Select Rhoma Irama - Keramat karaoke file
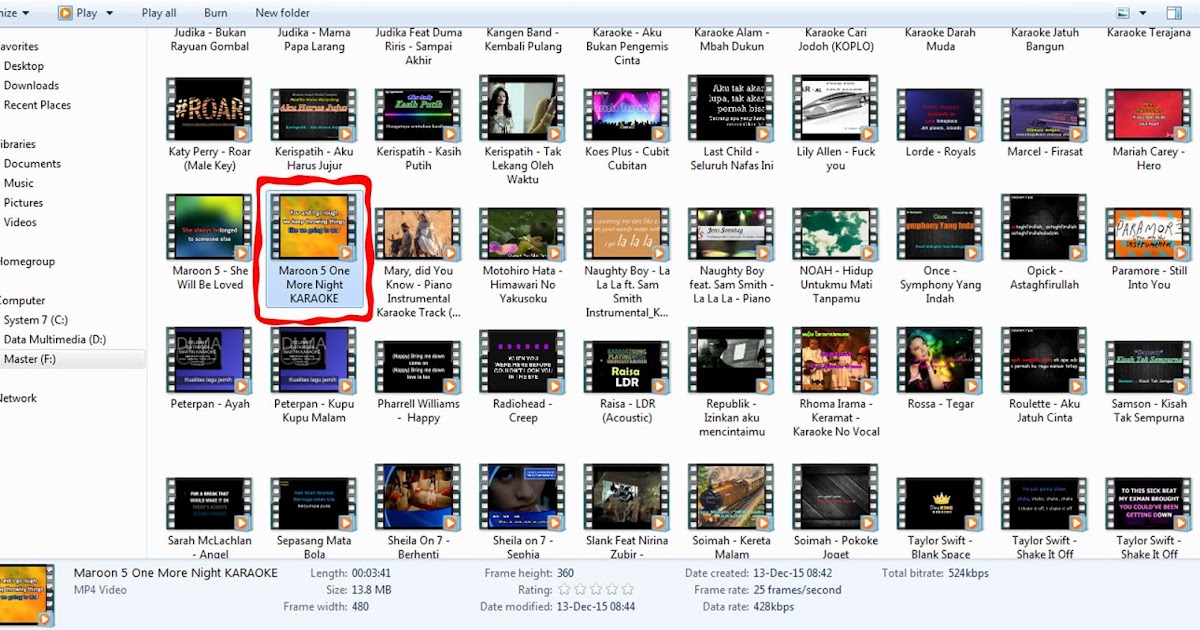This screenshot has height=630, width=1200. point(835,384)
